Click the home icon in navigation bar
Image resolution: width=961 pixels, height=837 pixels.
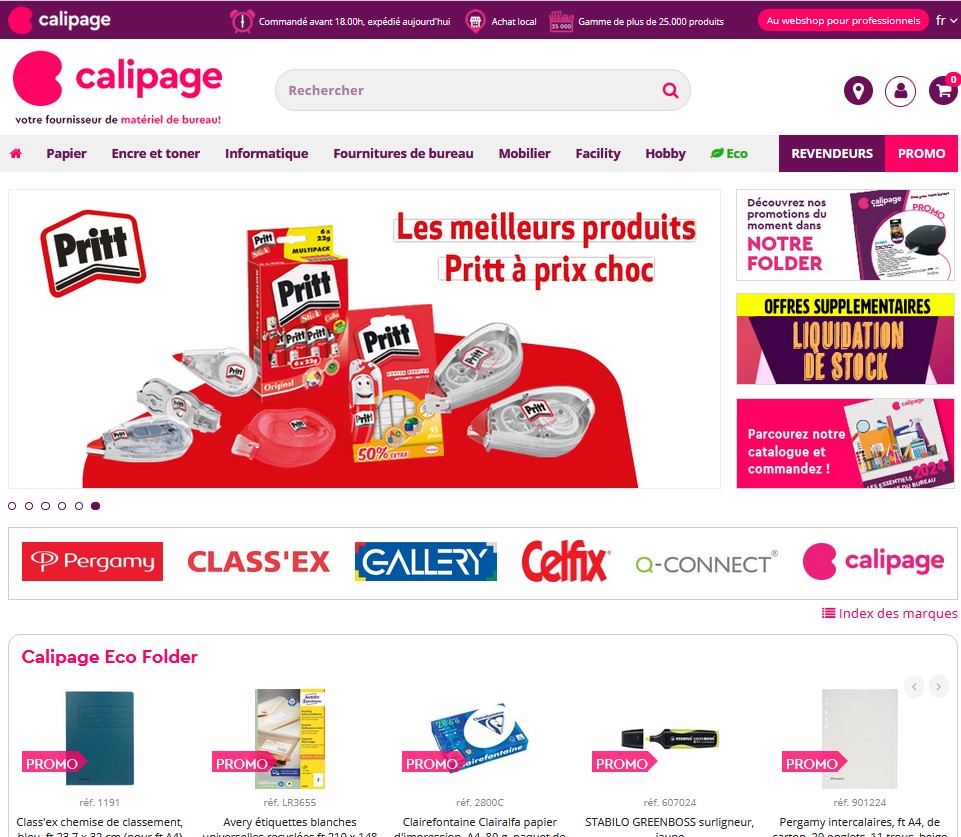[16, 153]
